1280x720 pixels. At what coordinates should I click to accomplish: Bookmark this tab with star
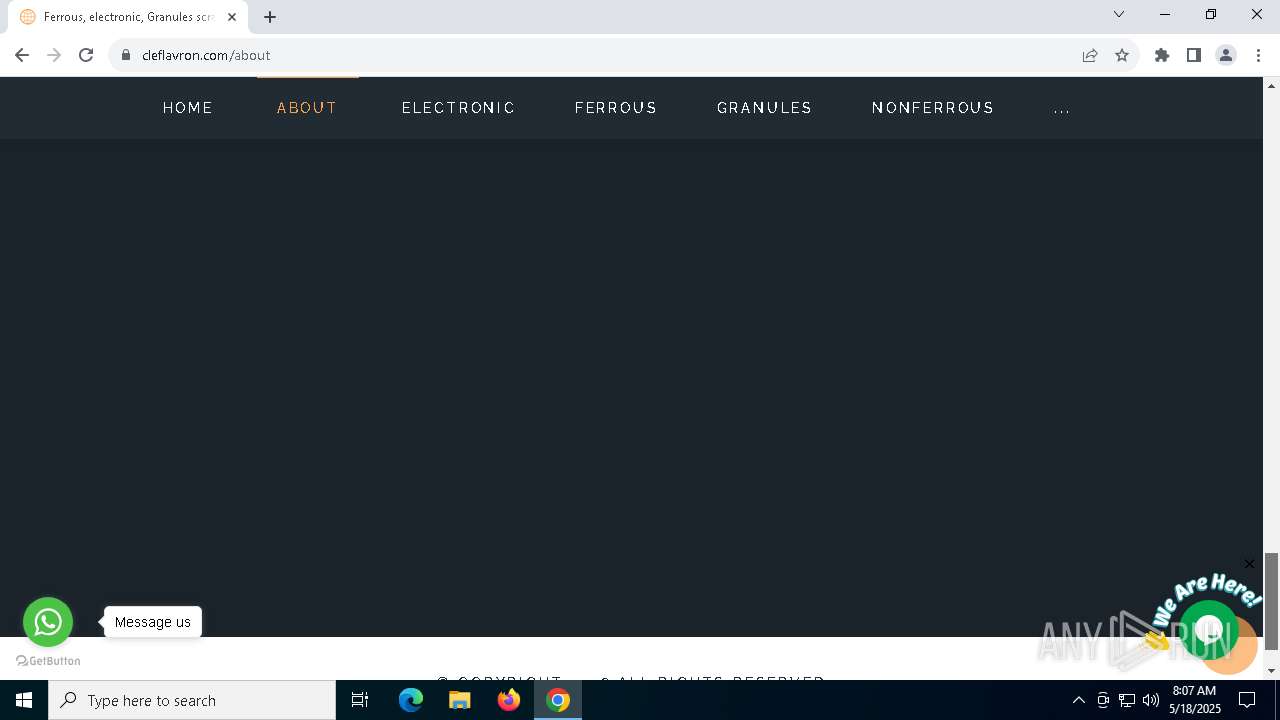(x=1122, y=55)
